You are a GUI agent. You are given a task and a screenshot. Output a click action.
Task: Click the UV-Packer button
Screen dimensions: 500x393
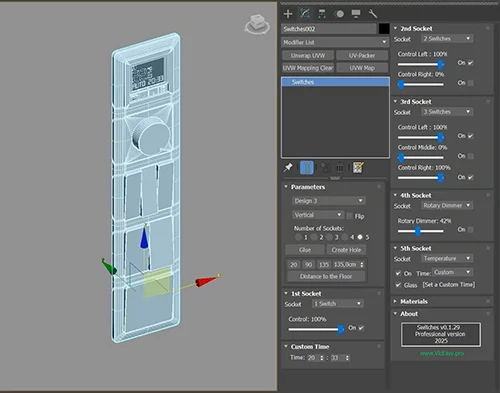point(362,56)
